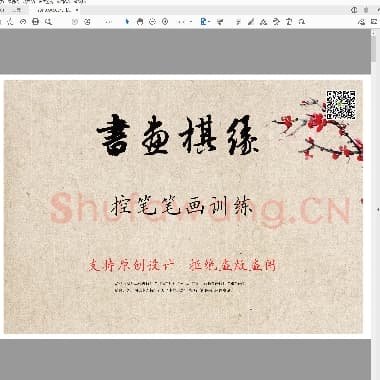Image resolution: width=380 pixels, height=380 pixels.
Task: Zoom in with the plus icon
Action: 165,22
